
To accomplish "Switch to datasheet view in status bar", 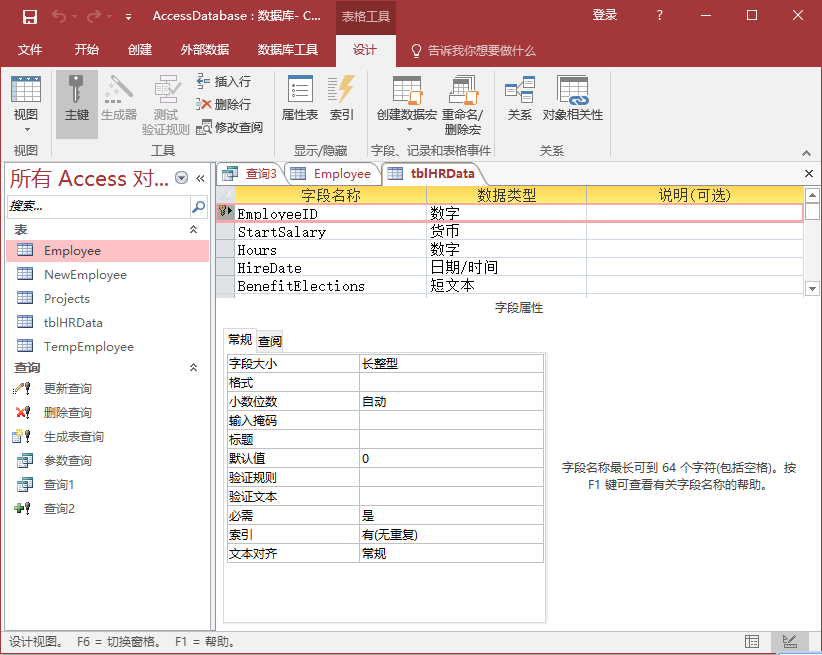I will pyautogui.click(x=752, y=641).
